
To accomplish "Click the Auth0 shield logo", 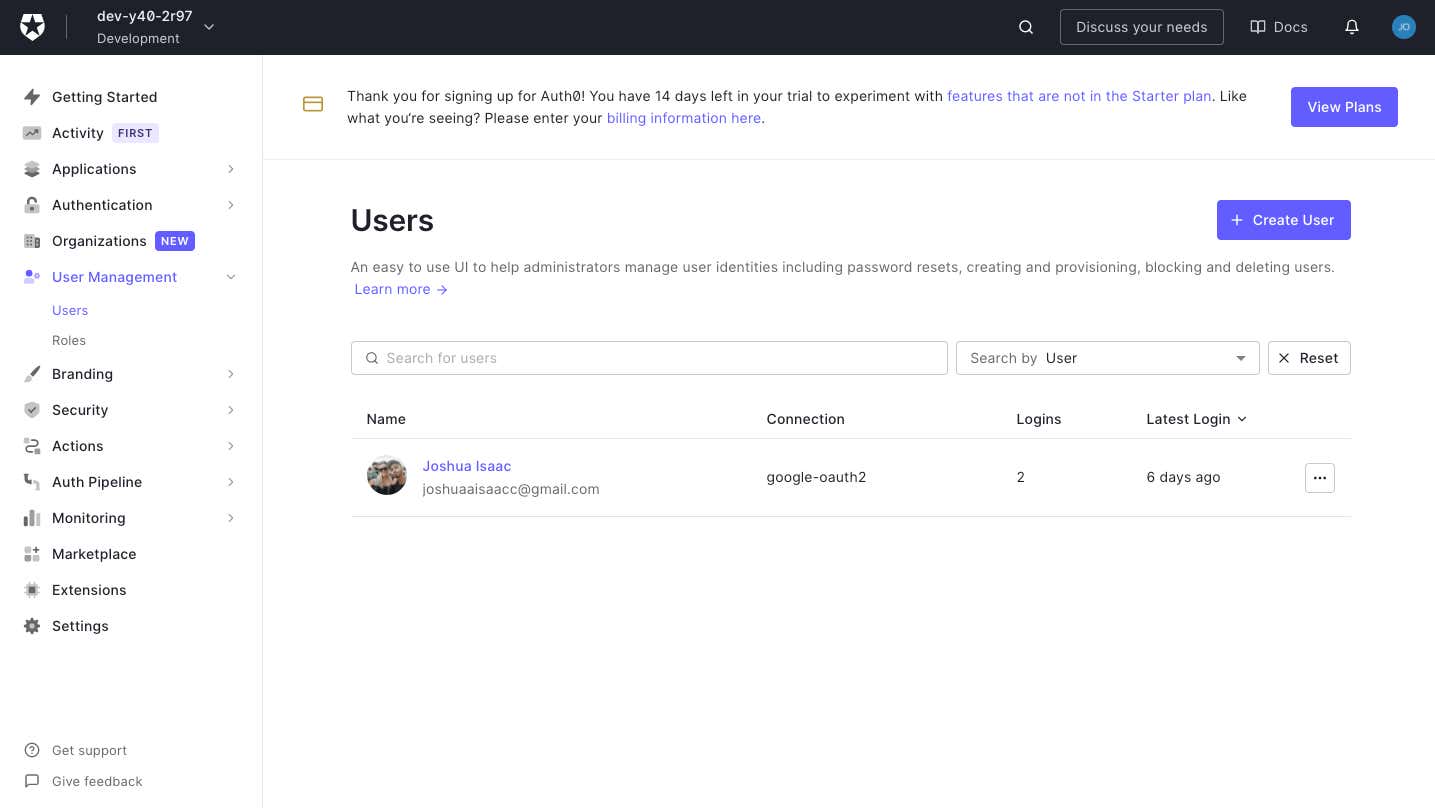I will coord(33,27).
